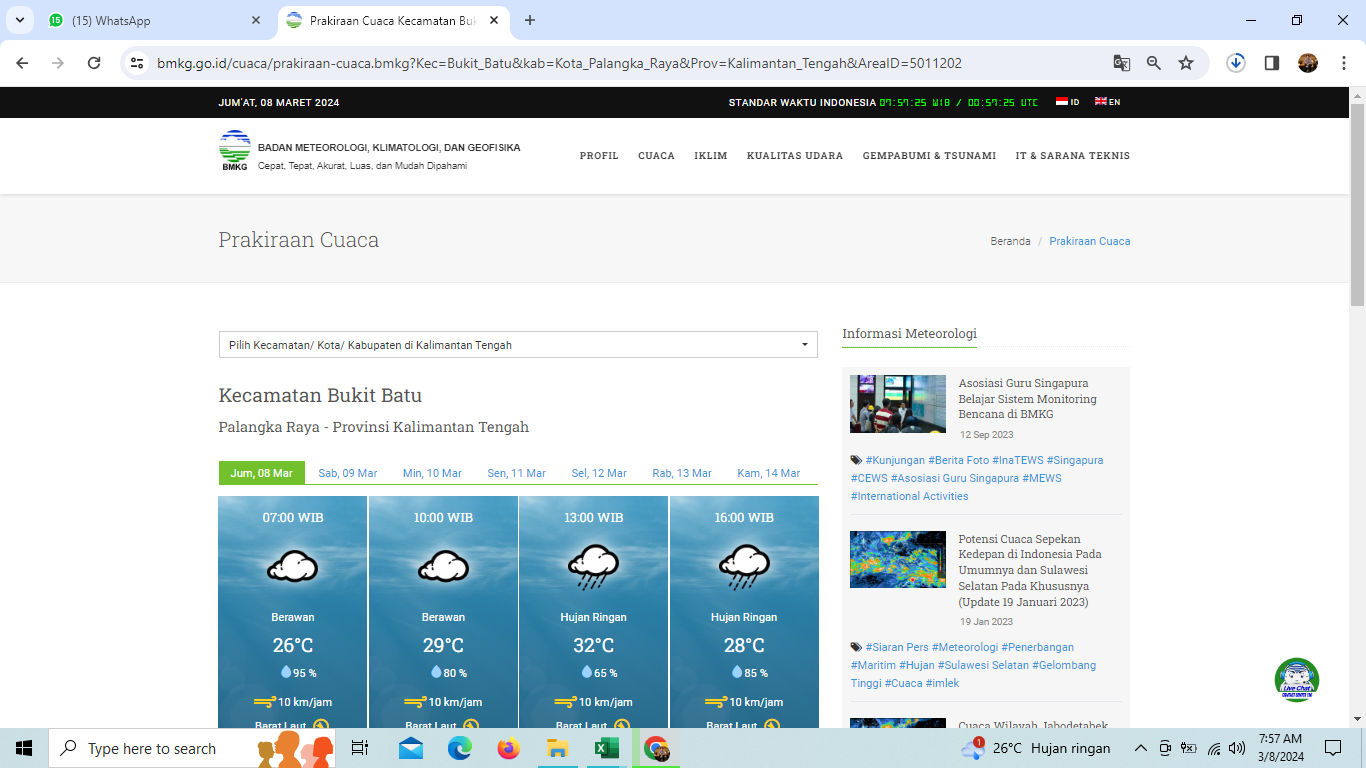Reload the page
1366x768 pixels.
click(x=94, y=63)
